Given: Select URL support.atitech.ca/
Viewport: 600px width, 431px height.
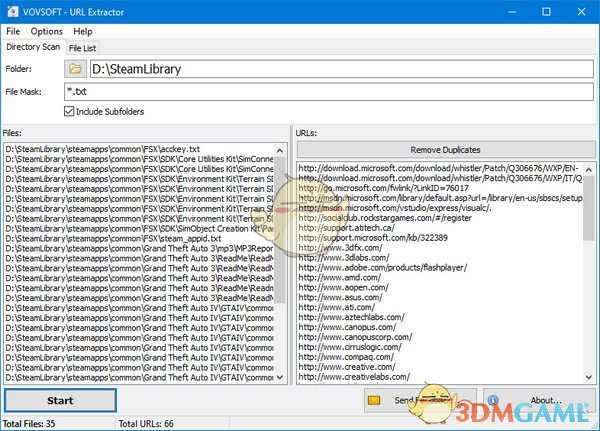Looking at the screenshot, I should click(x=440, y=228).
